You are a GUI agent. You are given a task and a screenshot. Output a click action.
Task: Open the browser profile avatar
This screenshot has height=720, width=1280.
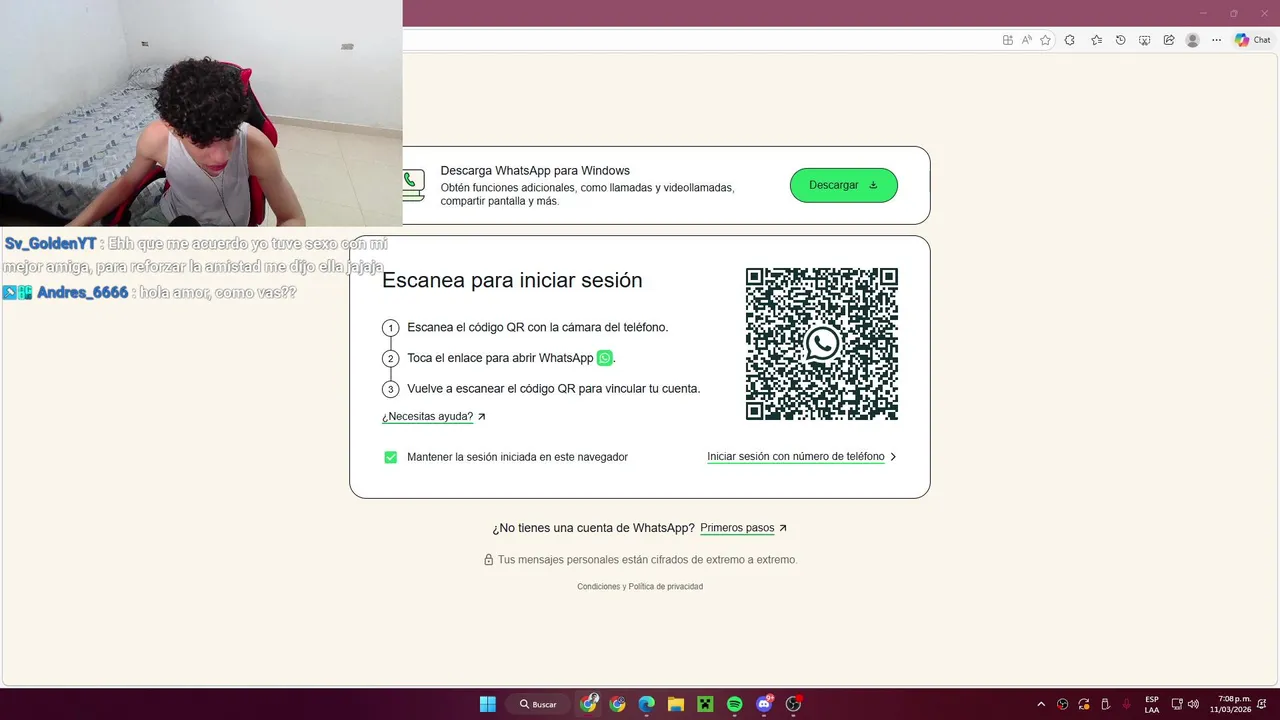pos(1192,40)
